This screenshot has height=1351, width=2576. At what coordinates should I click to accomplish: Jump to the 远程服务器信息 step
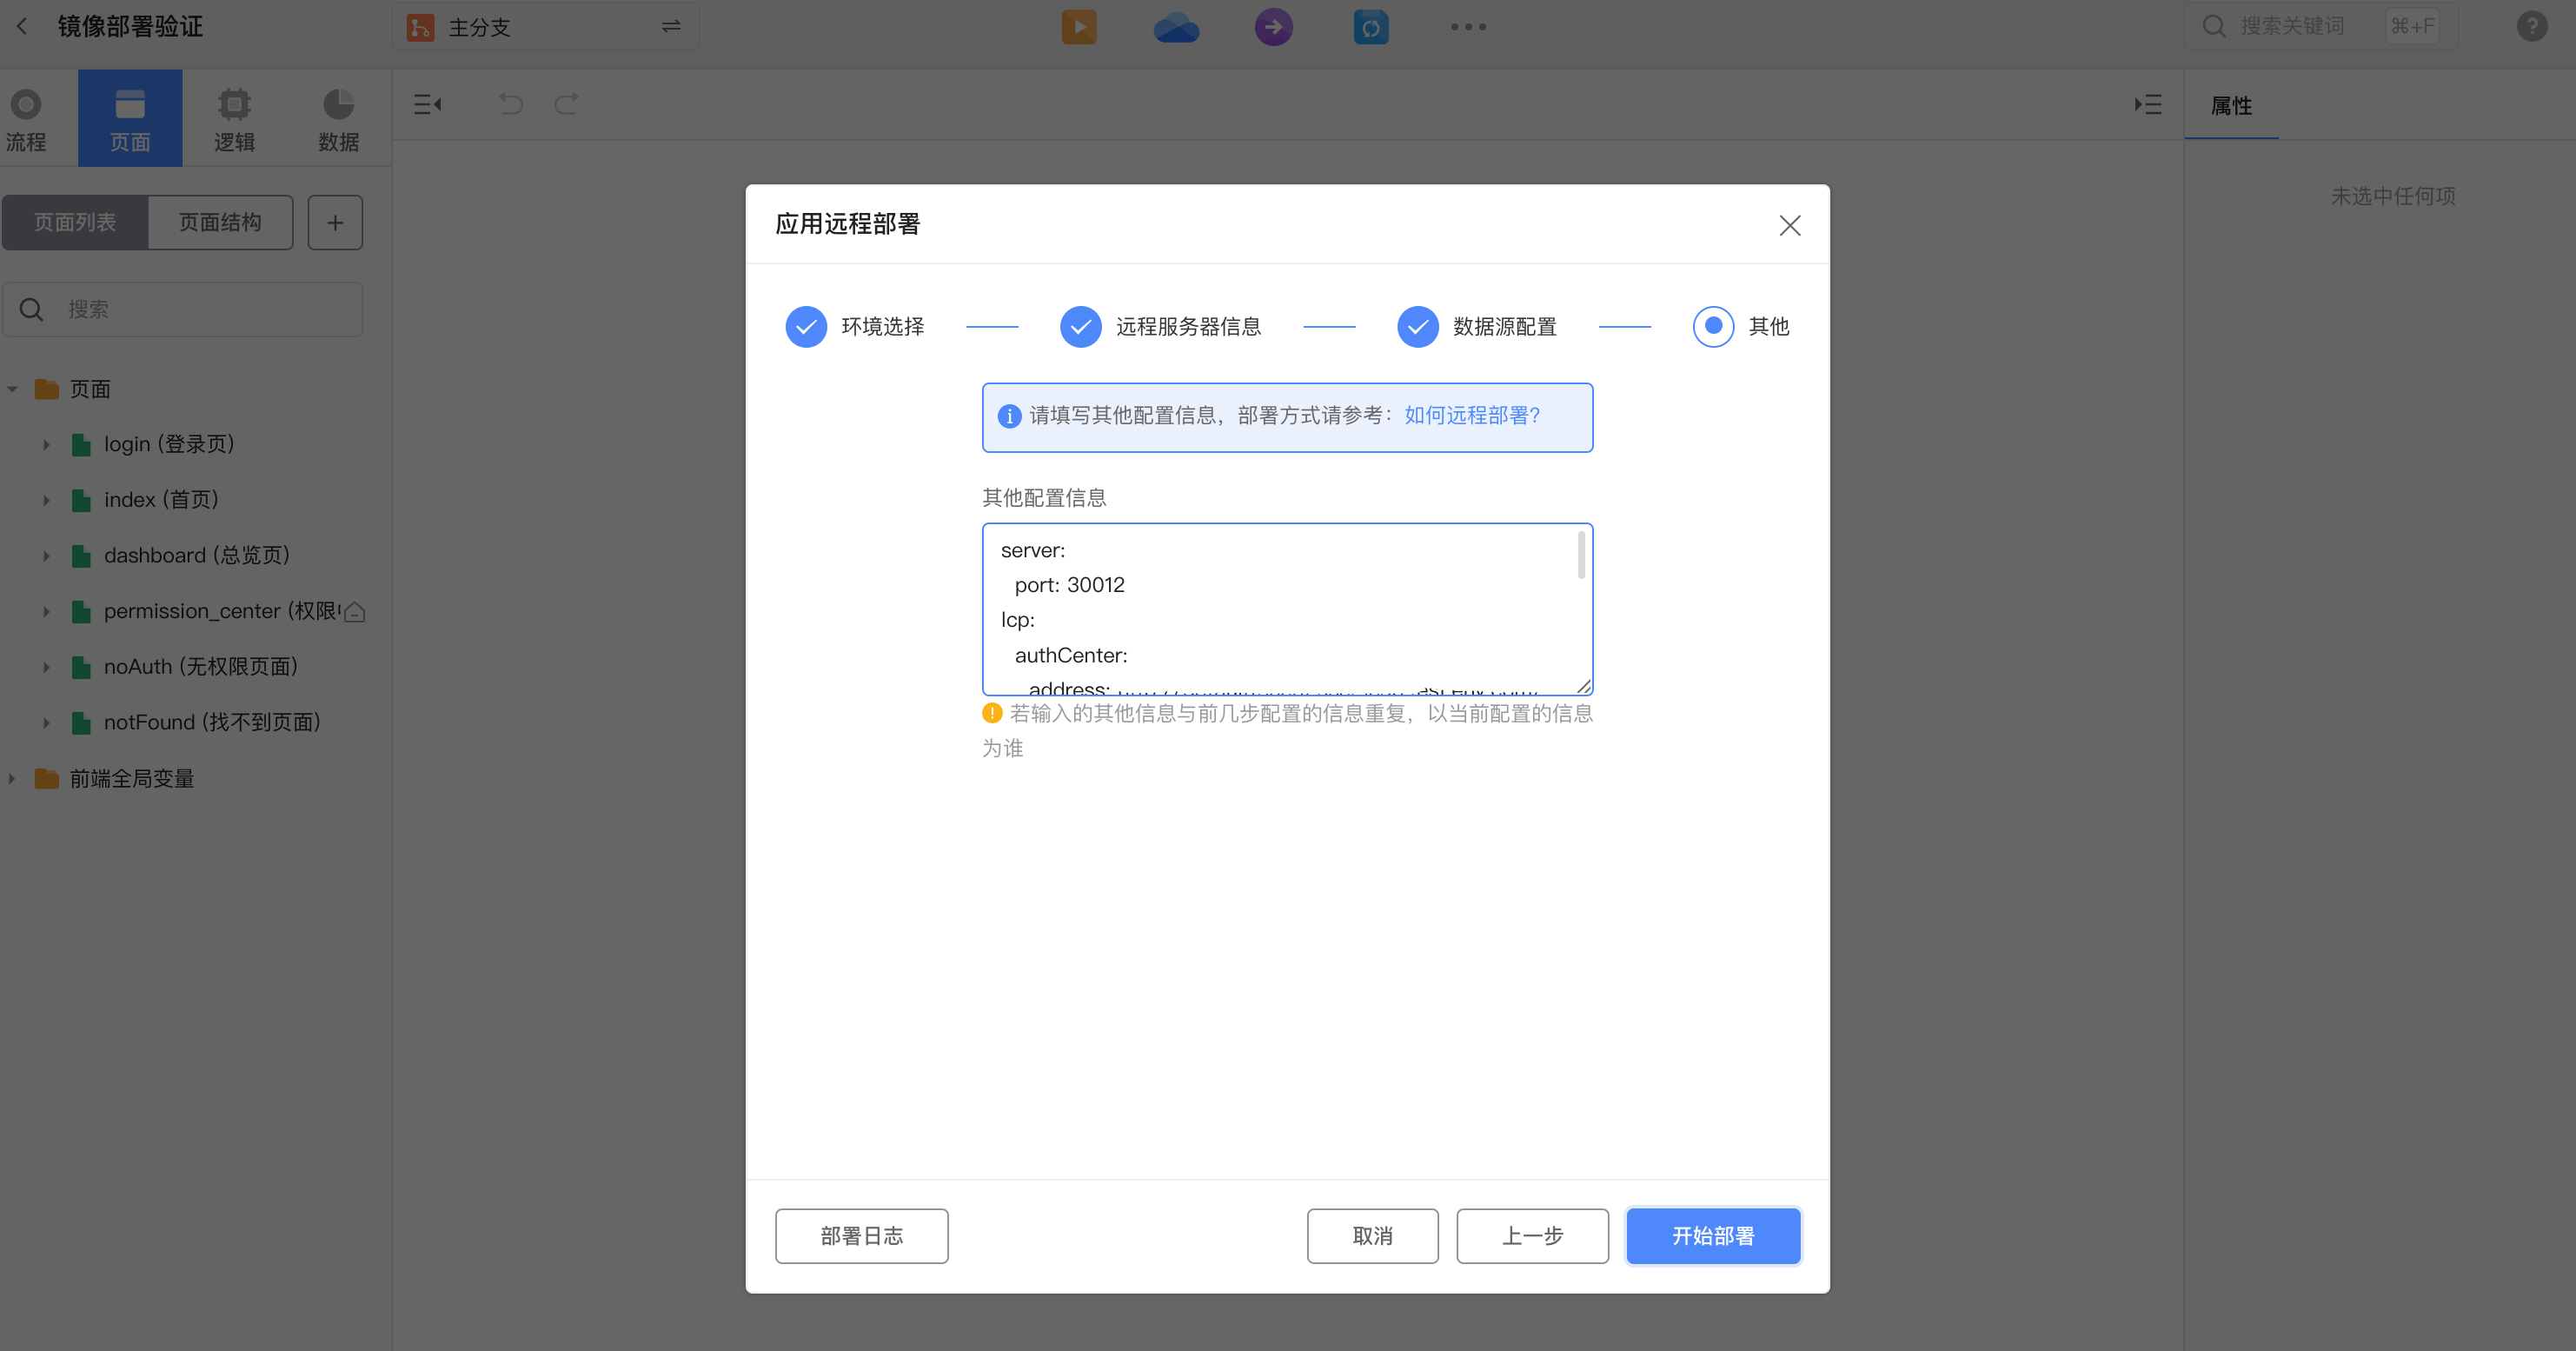point(1161,327)
